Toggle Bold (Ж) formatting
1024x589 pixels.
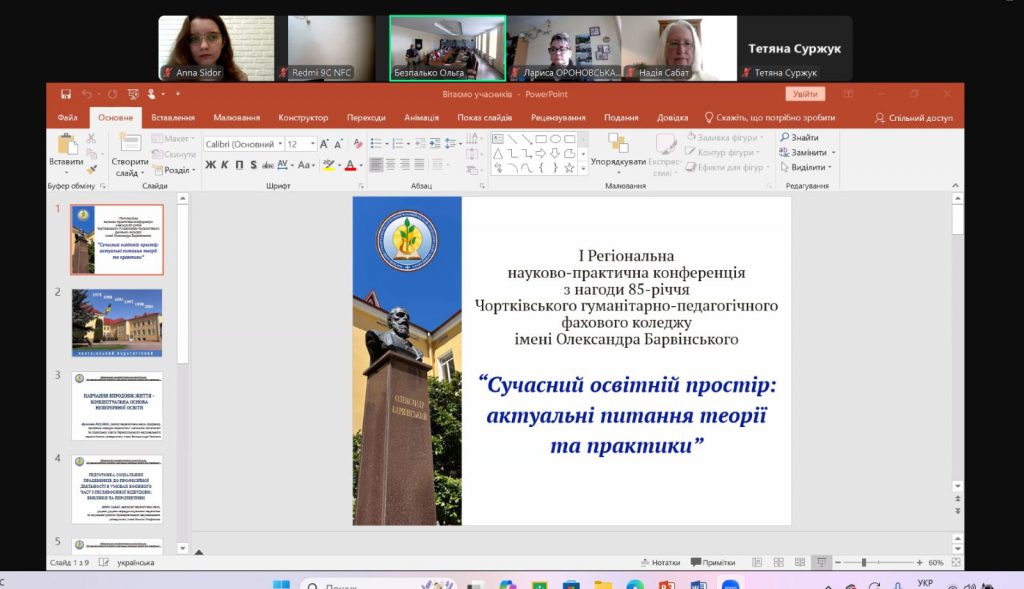pyautogui.click(x=210, y=165)
